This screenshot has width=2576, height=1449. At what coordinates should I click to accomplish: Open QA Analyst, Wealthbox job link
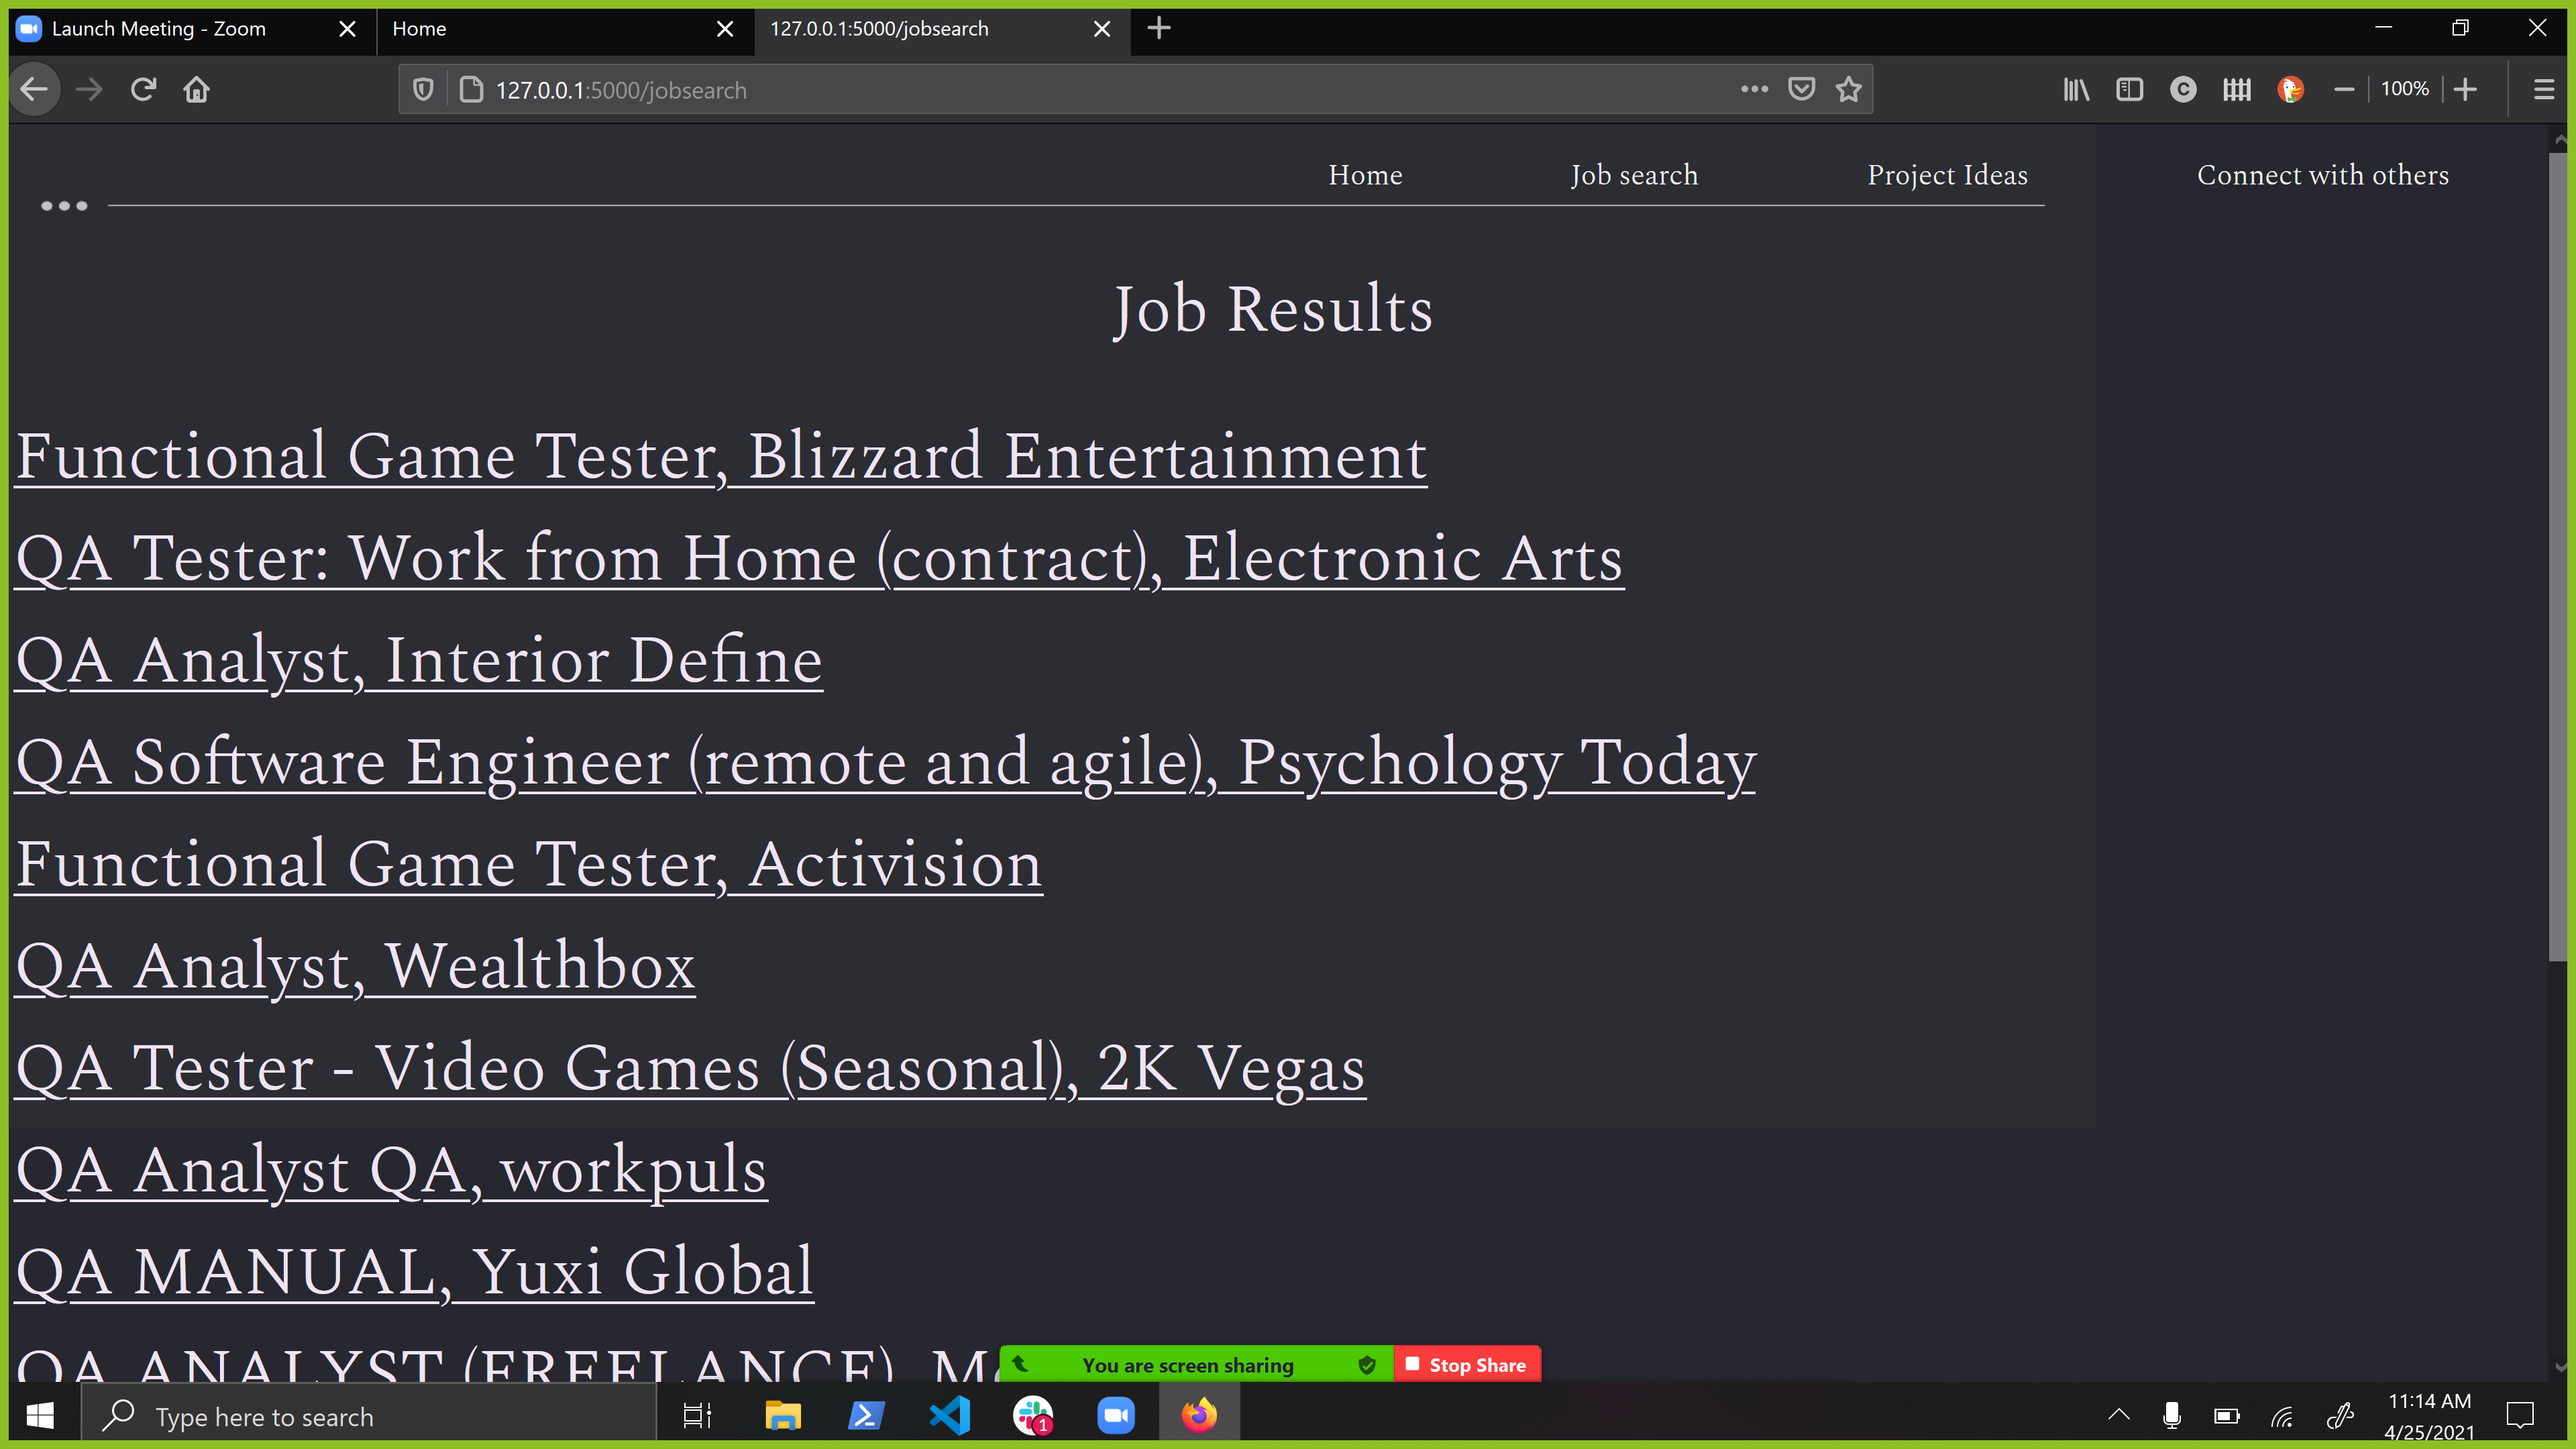(x=355, y=967)
